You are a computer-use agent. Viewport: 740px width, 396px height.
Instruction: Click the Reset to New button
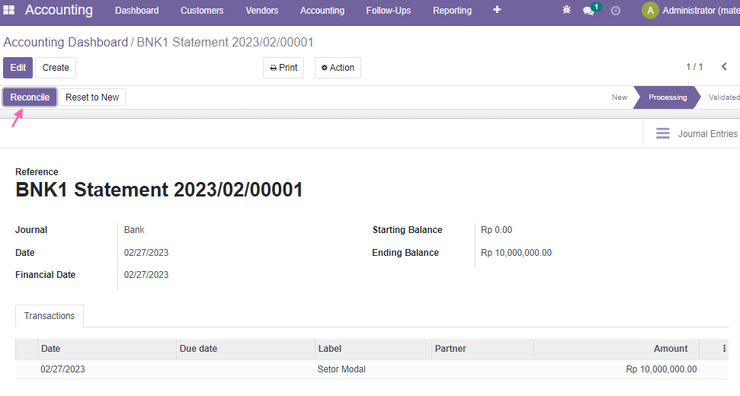(x=92, y=97)
